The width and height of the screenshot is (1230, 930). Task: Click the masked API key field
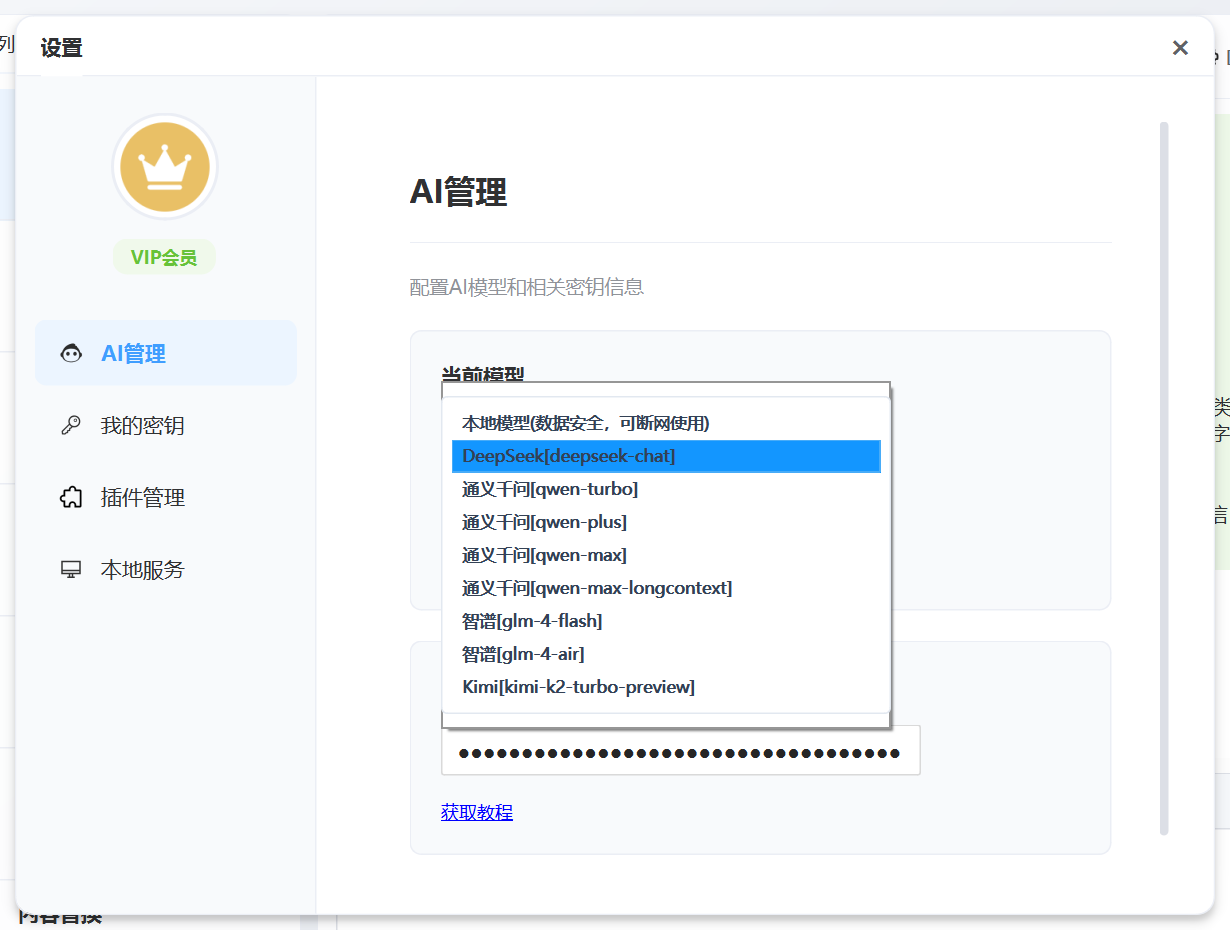pyautogui.click(x=680, y=752)
